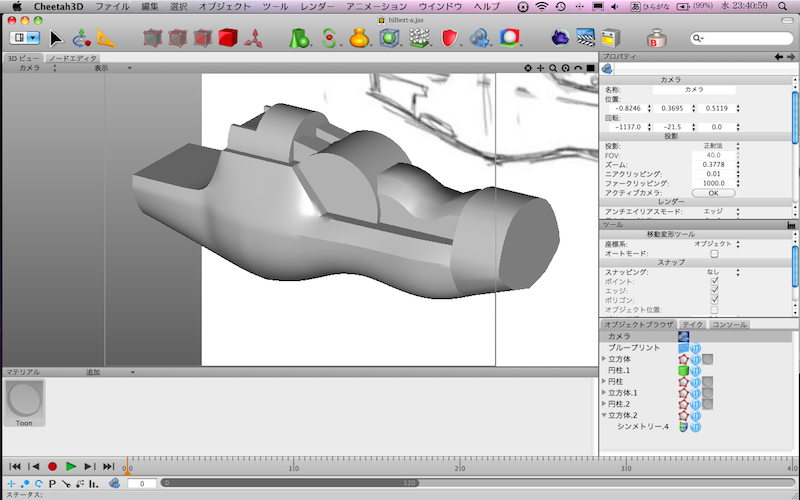Open the レンダー menu

317,6
